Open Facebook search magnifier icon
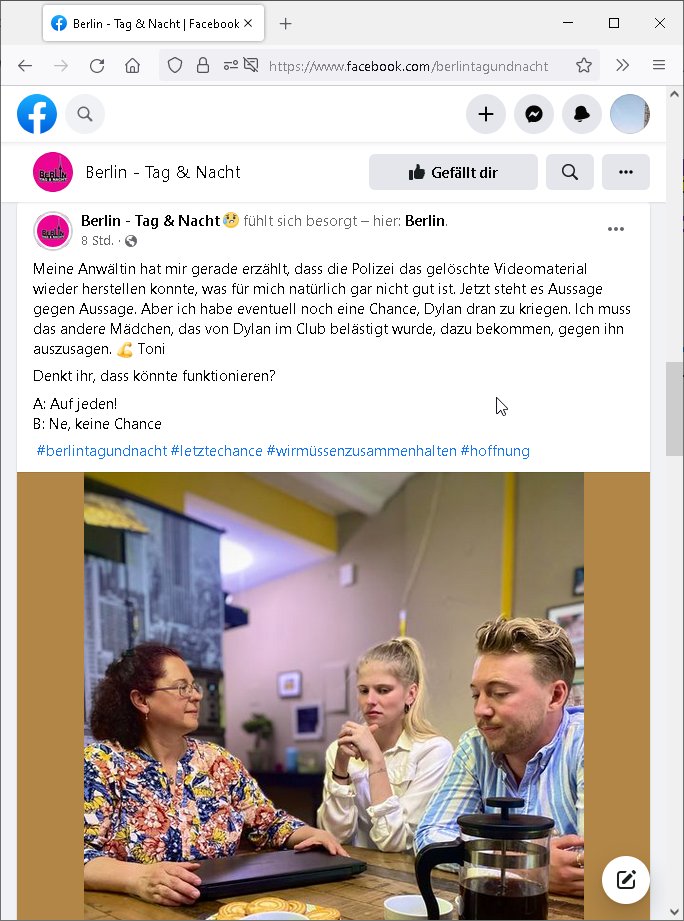The image size is (684, 921). tap(85, 114)
